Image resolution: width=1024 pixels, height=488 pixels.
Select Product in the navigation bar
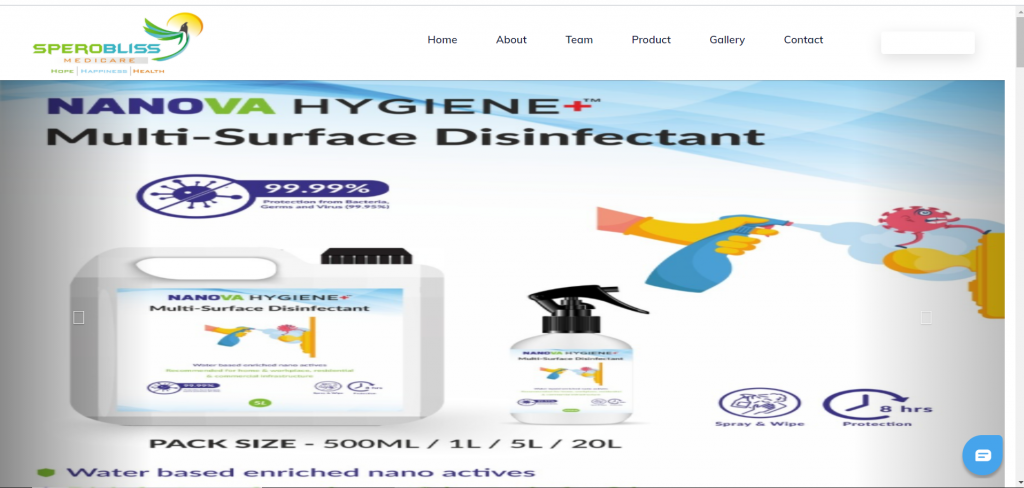(651, 40)
